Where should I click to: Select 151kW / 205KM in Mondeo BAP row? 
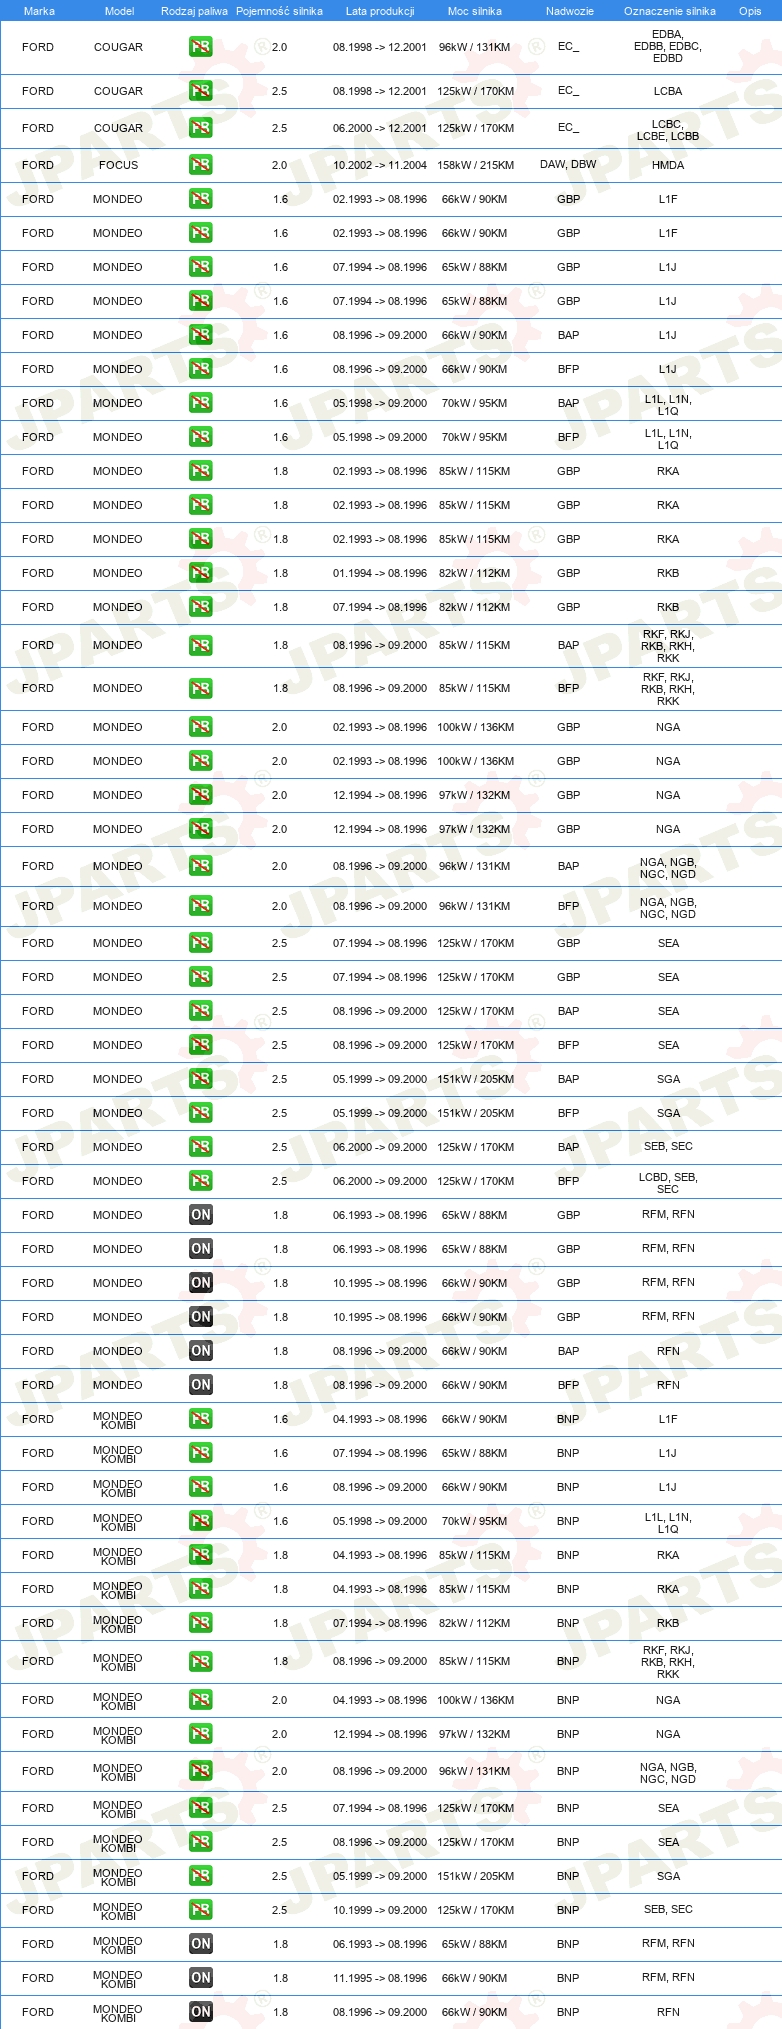point(475,1079)
